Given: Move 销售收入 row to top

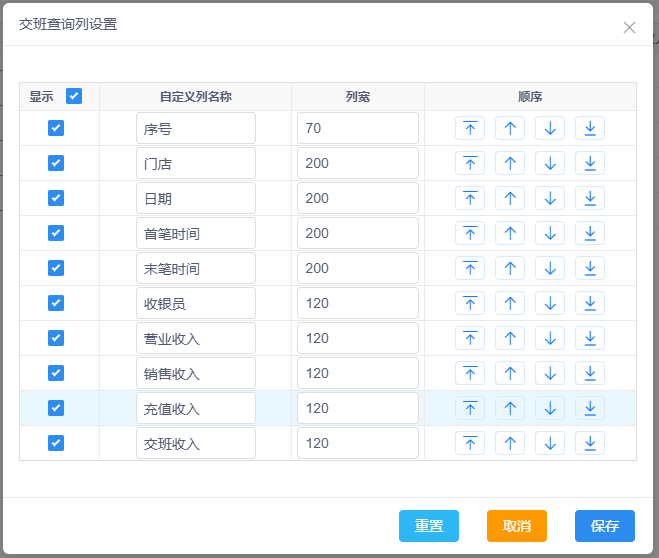Looking at the screenshot, I should [x=470, y=373].
